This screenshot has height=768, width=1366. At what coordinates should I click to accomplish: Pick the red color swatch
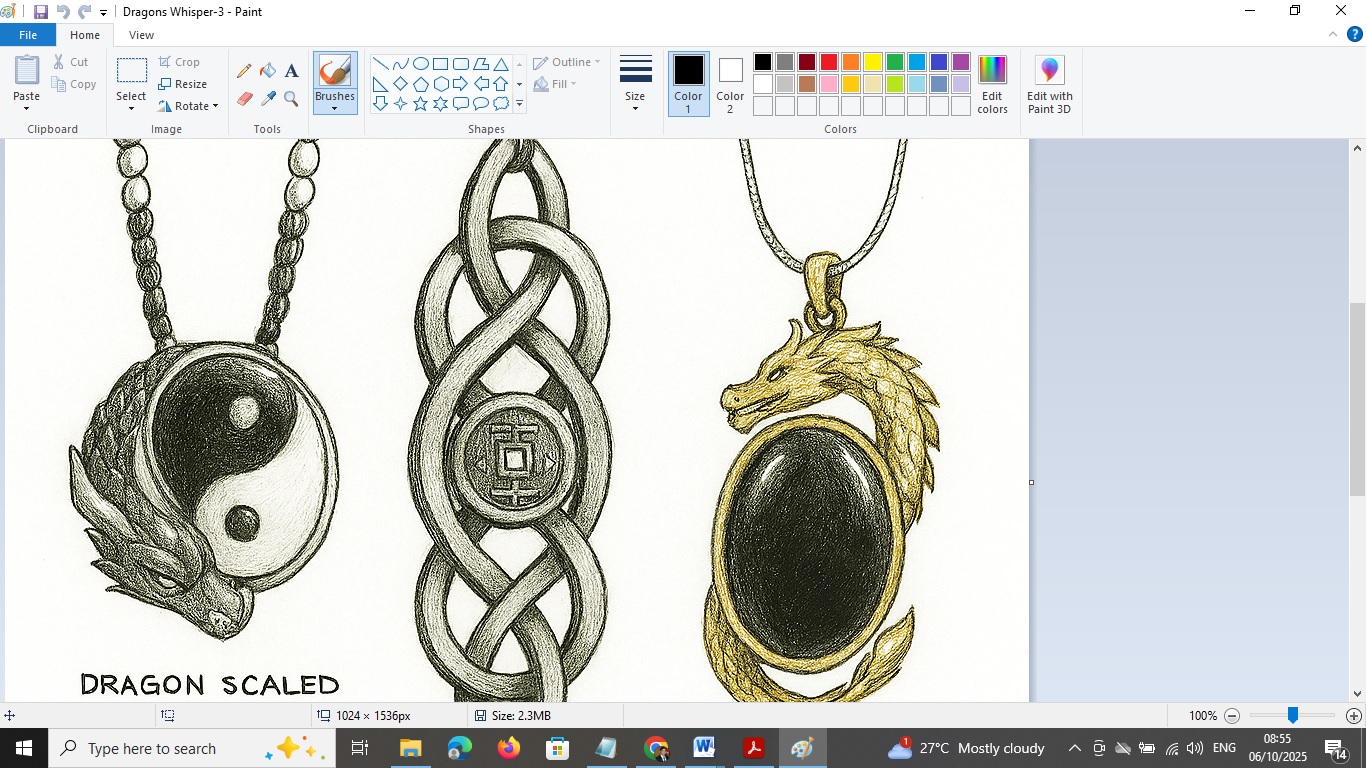point(829,62)
